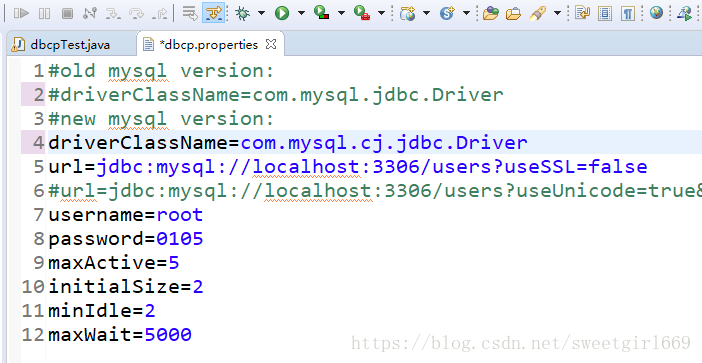Viewport: 702px width, 363px height.
Task: Click commented line '#driverClassName=com.mysql.jdbc.Driver'
Action: click(276, 95)
